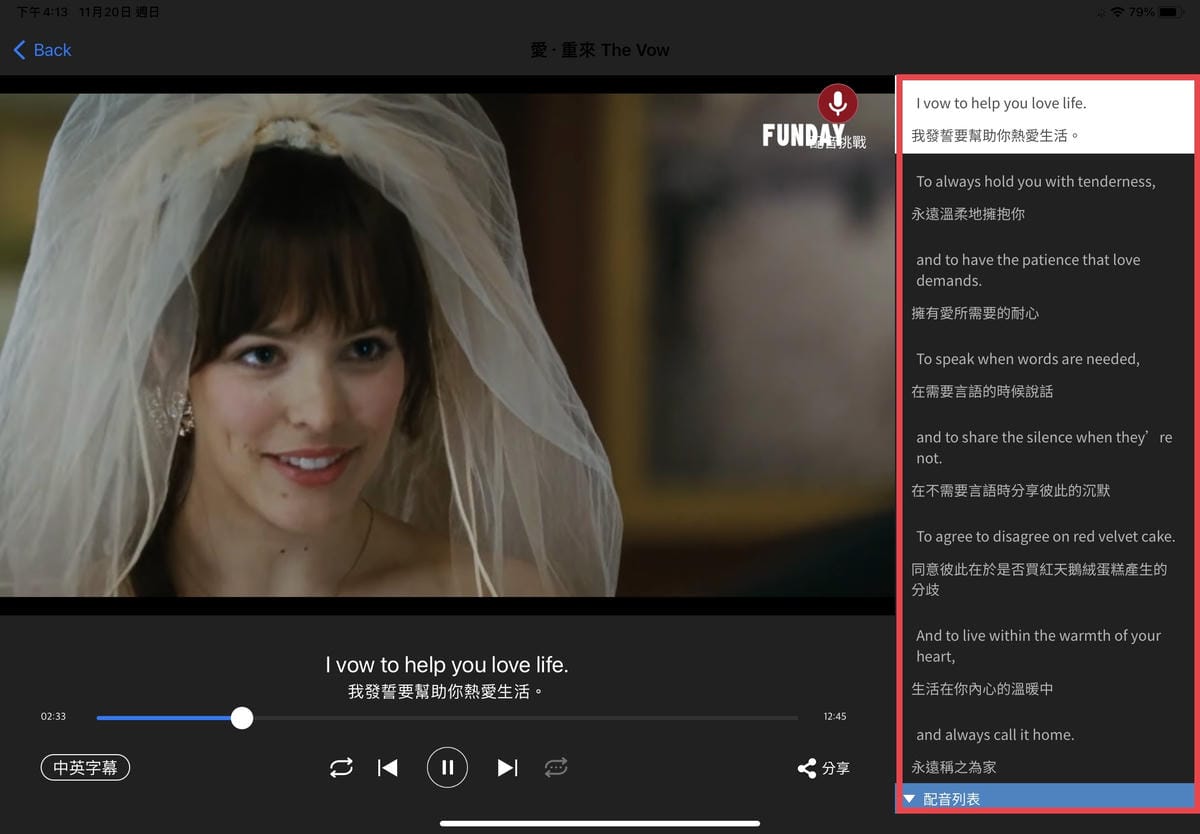
Task: Jump to 'and to share the silence' line
Action: pyautogui.click(x=1043, y=448)
